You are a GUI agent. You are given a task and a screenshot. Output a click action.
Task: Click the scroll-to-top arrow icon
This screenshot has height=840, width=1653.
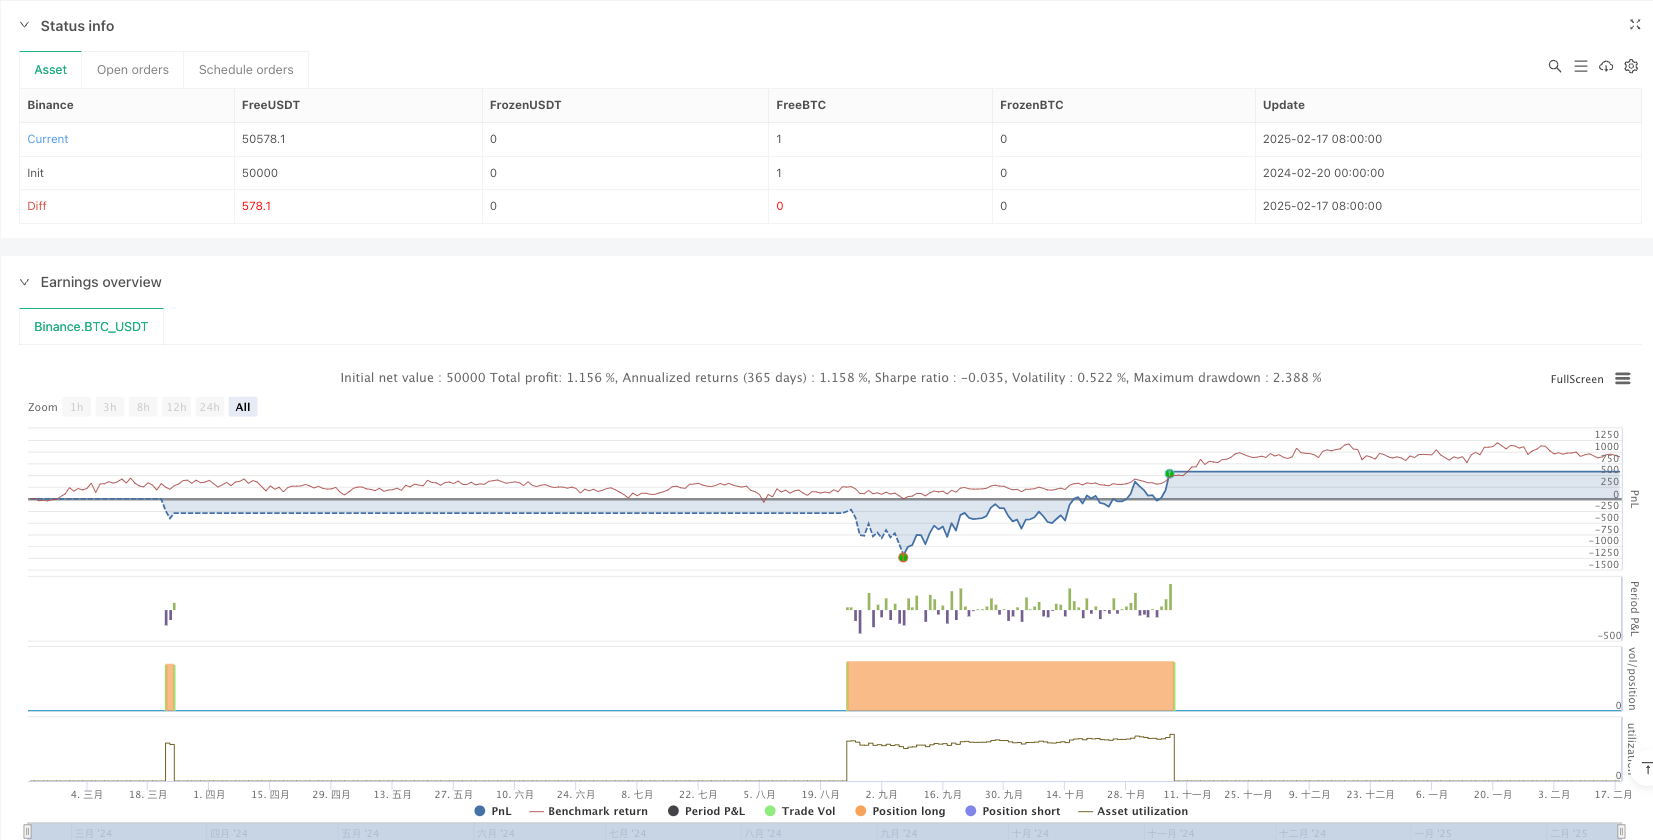tap(1646, 767)
